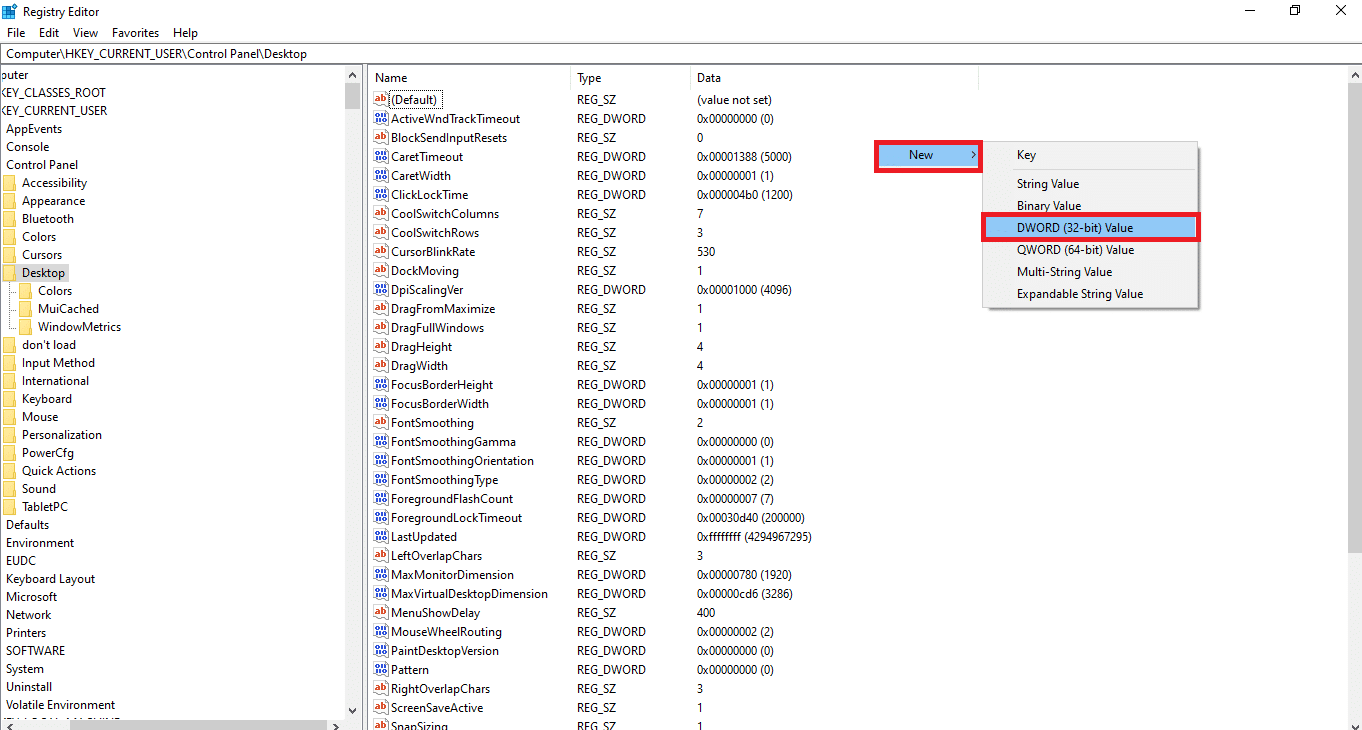Click the Accessibility folder icon

point(10,183)
